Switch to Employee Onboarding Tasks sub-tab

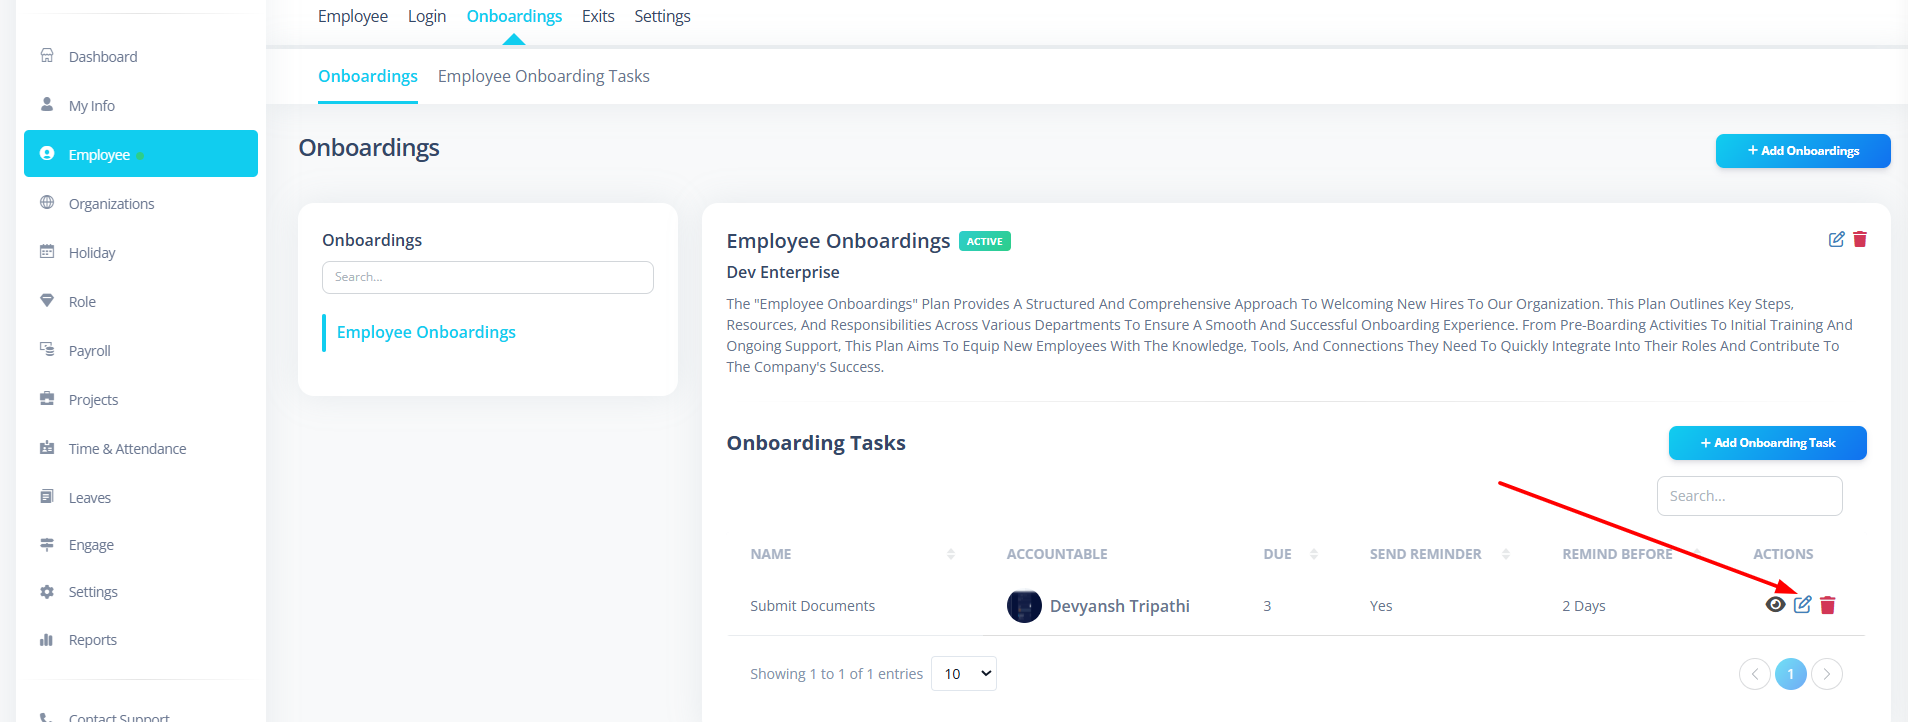pos(544,76)
